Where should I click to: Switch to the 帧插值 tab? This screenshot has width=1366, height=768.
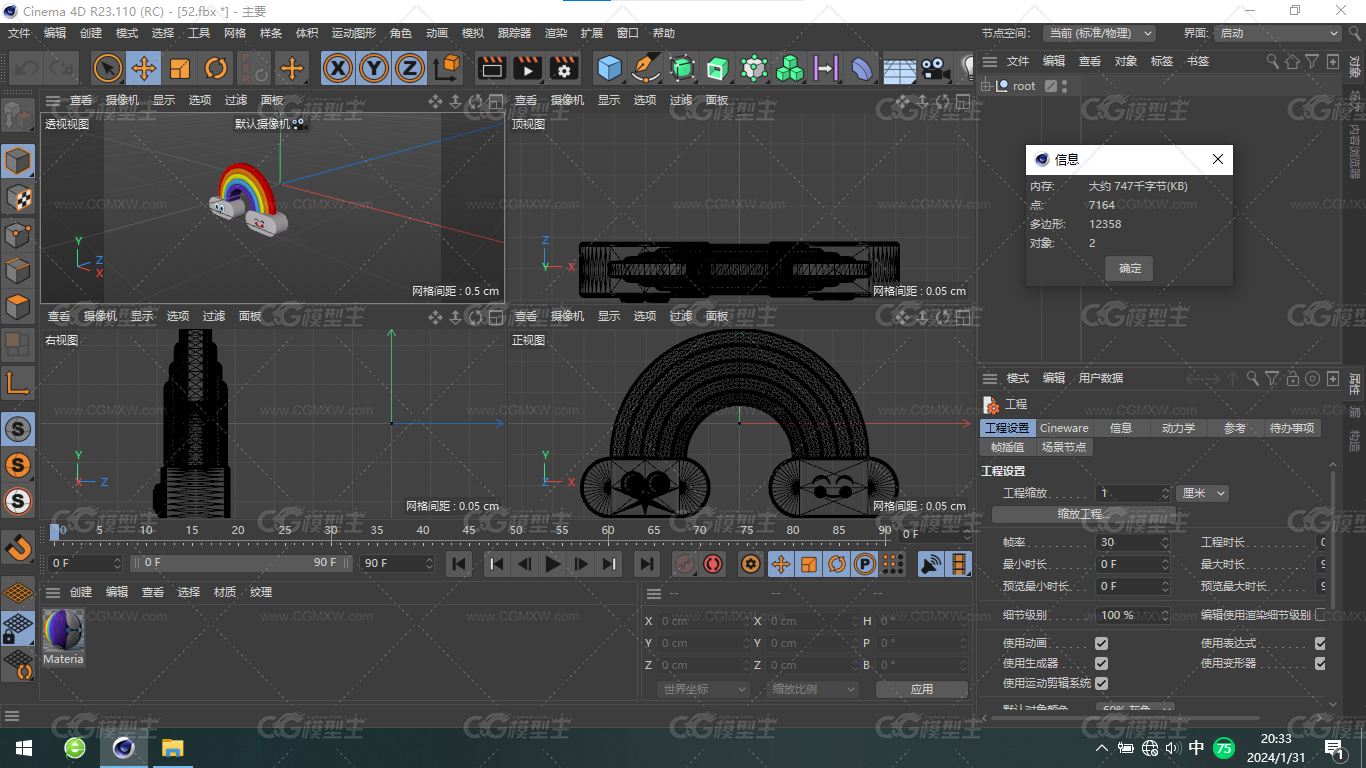1007,447
